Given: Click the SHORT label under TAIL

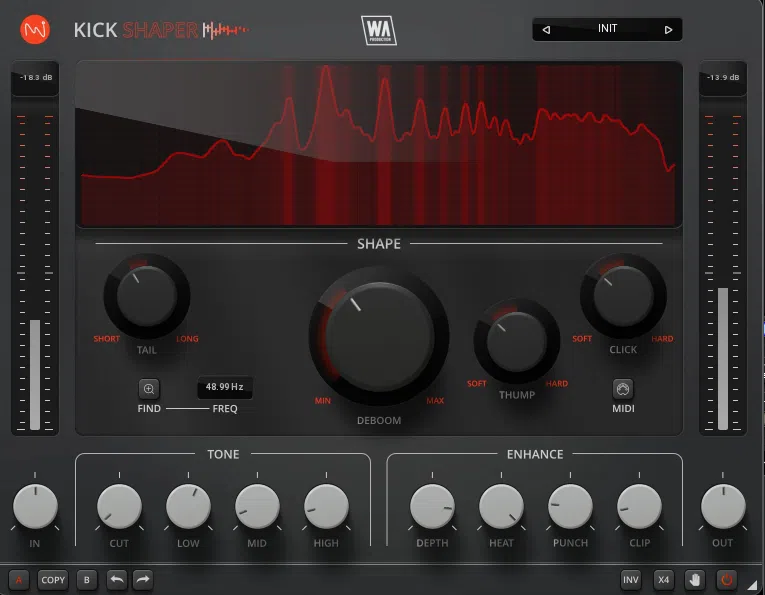Looking at the screenshot, I should [106, 338].
